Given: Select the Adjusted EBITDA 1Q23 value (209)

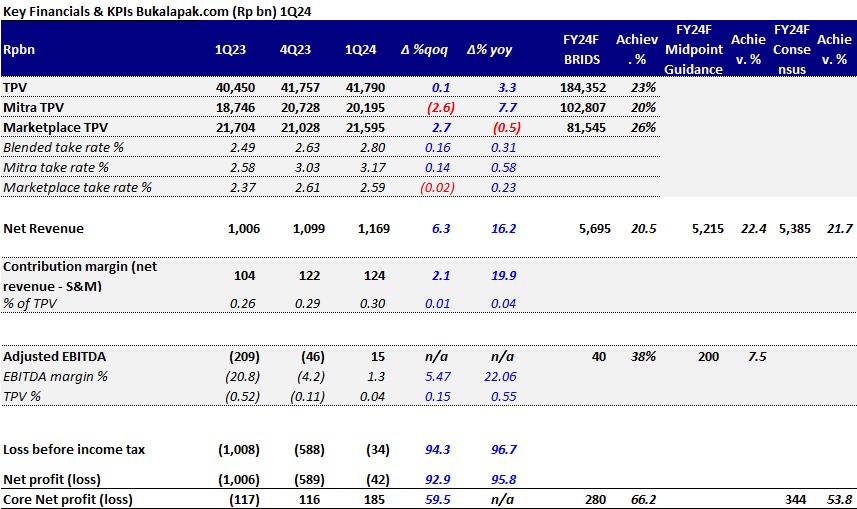Looking at the screenshot, I should (x=244, y=356).
